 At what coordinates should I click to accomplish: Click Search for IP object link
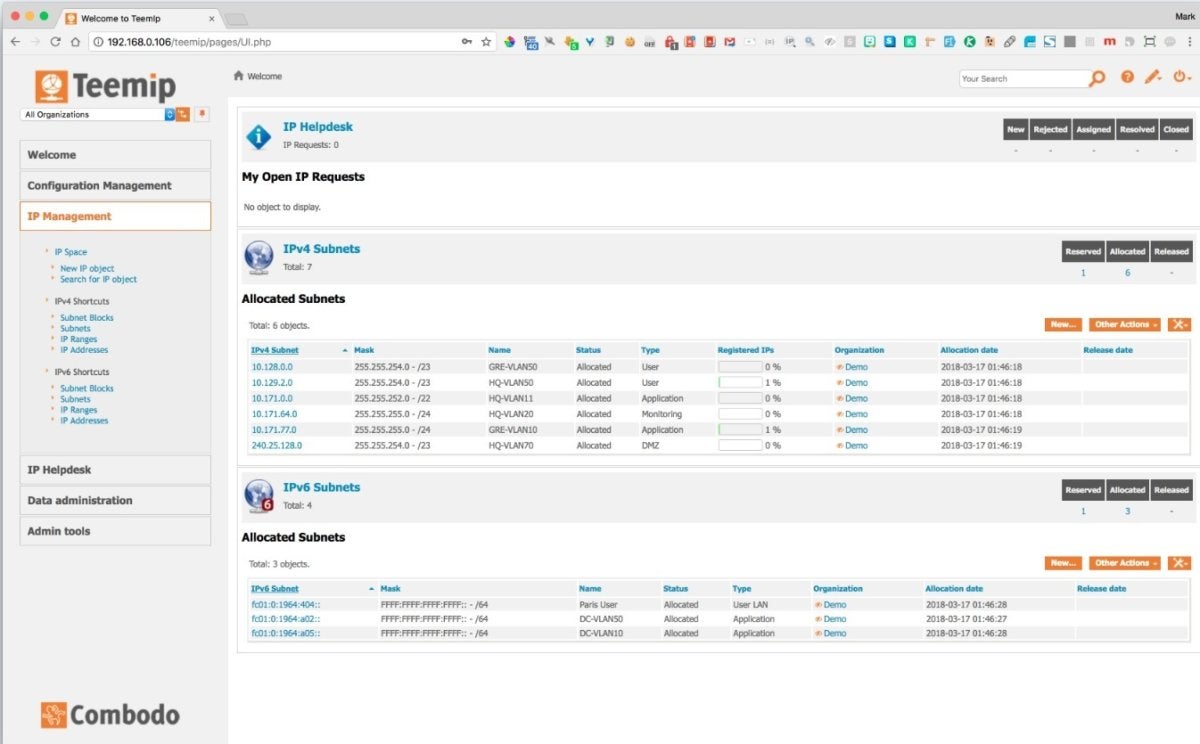pos(98,279)
